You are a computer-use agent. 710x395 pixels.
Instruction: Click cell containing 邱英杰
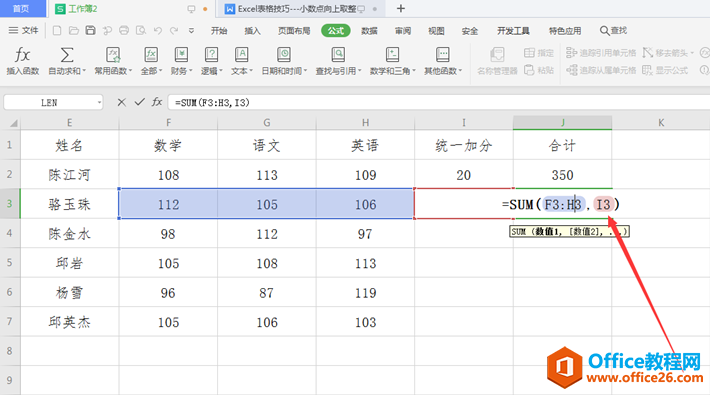(x=69, y=322)
